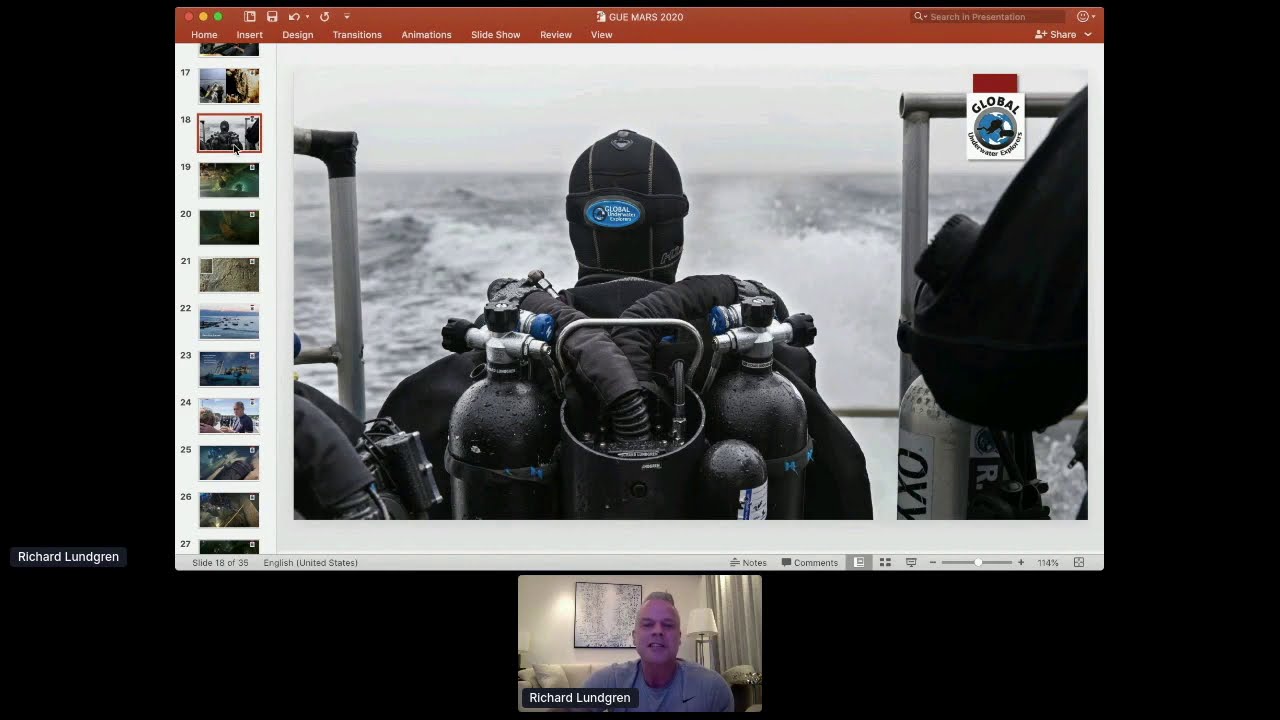
Task: Toggle the Notes pane
Action: 748,563
